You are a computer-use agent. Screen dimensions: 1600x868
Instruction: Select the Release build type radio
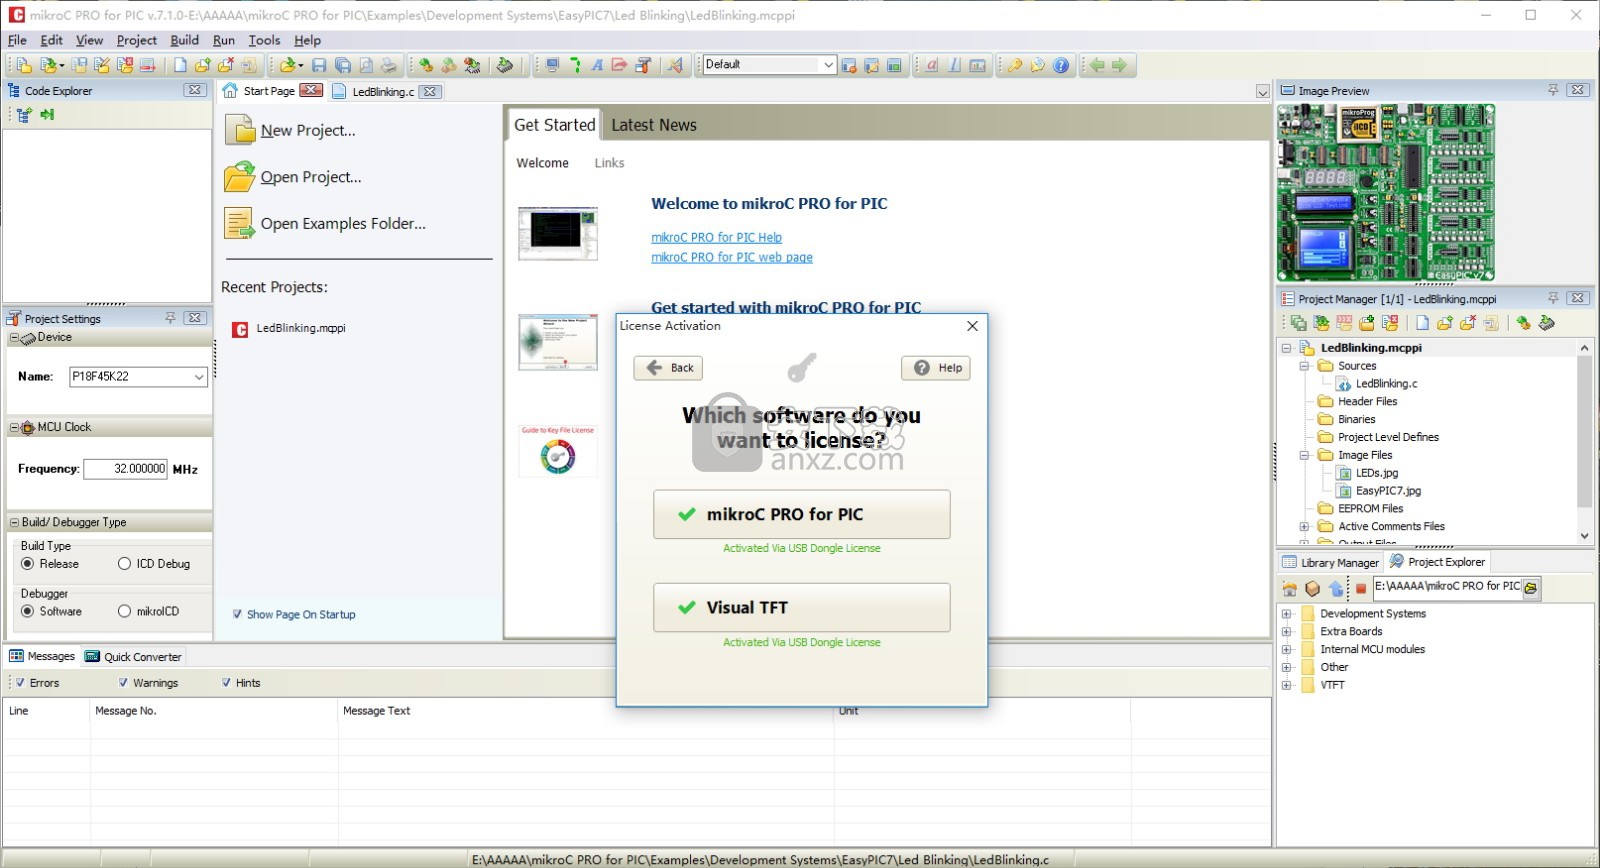pos(27,564)
